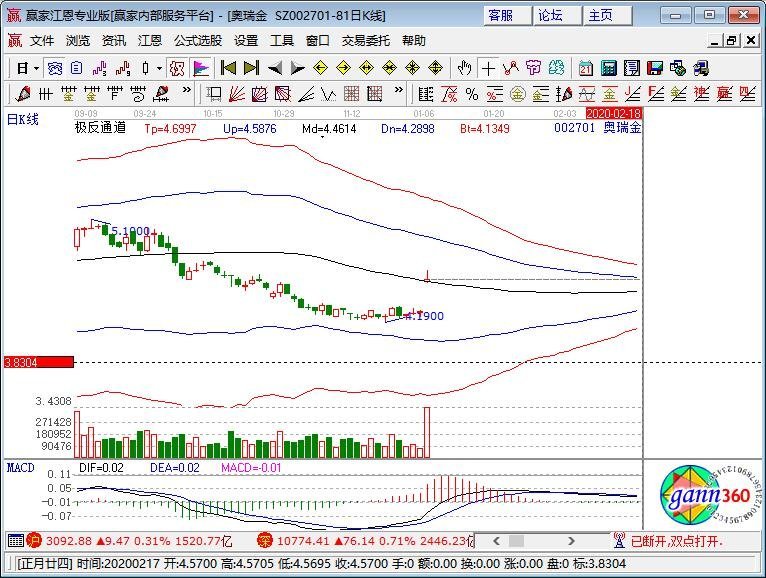Screen dimensions: 766x578
Task: Select the zigzag line tool
Action: pyautogui.click(x=328, y=93)
